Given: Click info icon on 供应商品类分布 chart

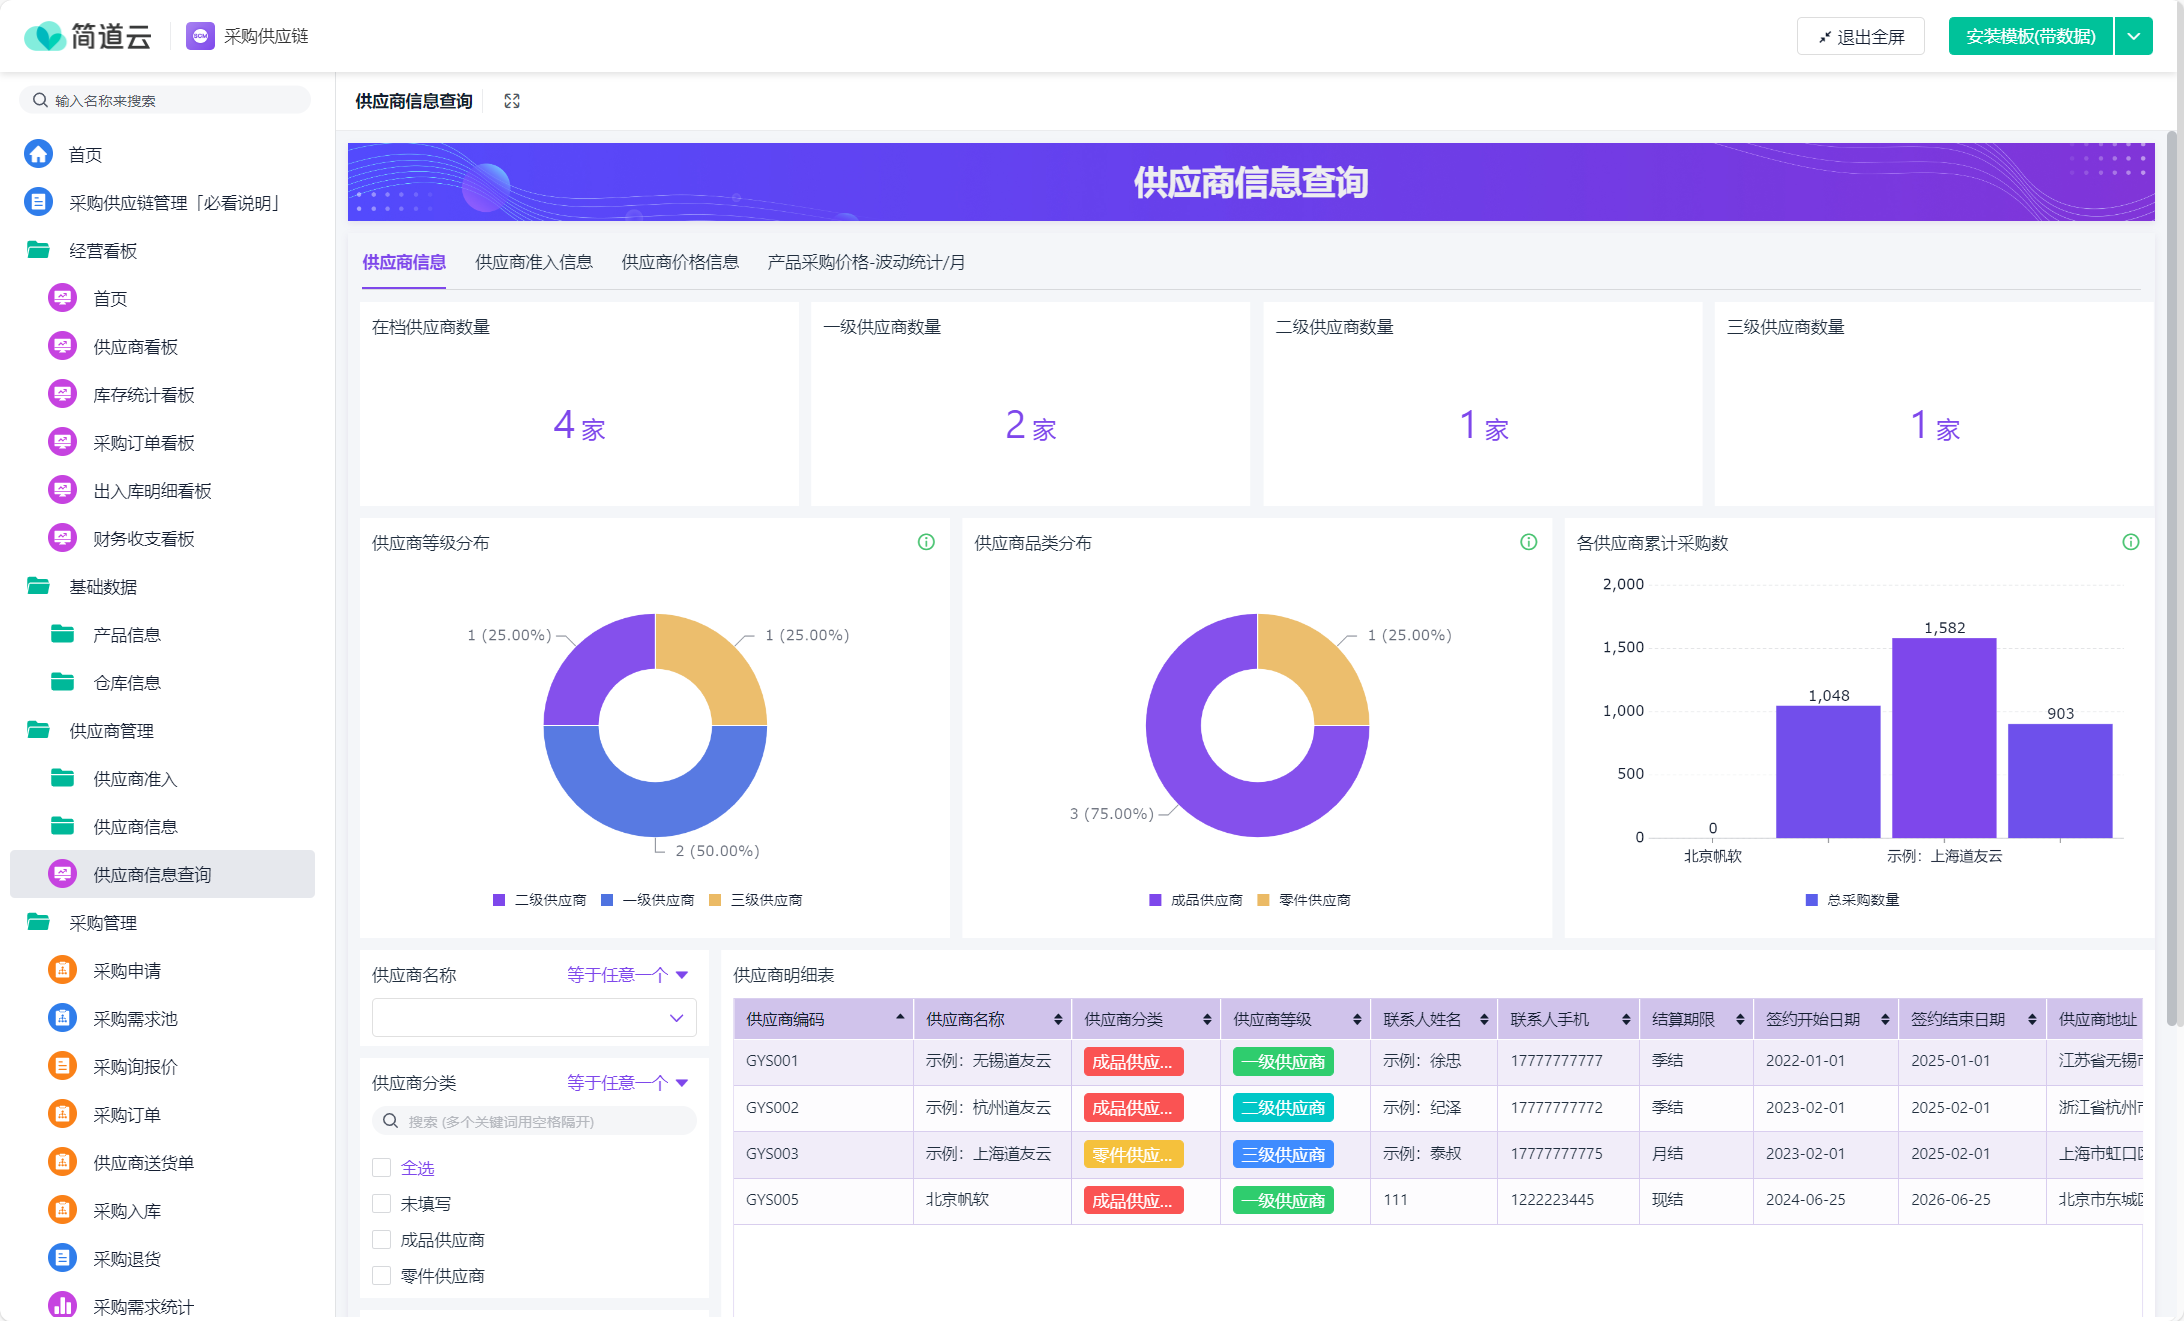Looking at the screenshot, I should point(1528,542).
